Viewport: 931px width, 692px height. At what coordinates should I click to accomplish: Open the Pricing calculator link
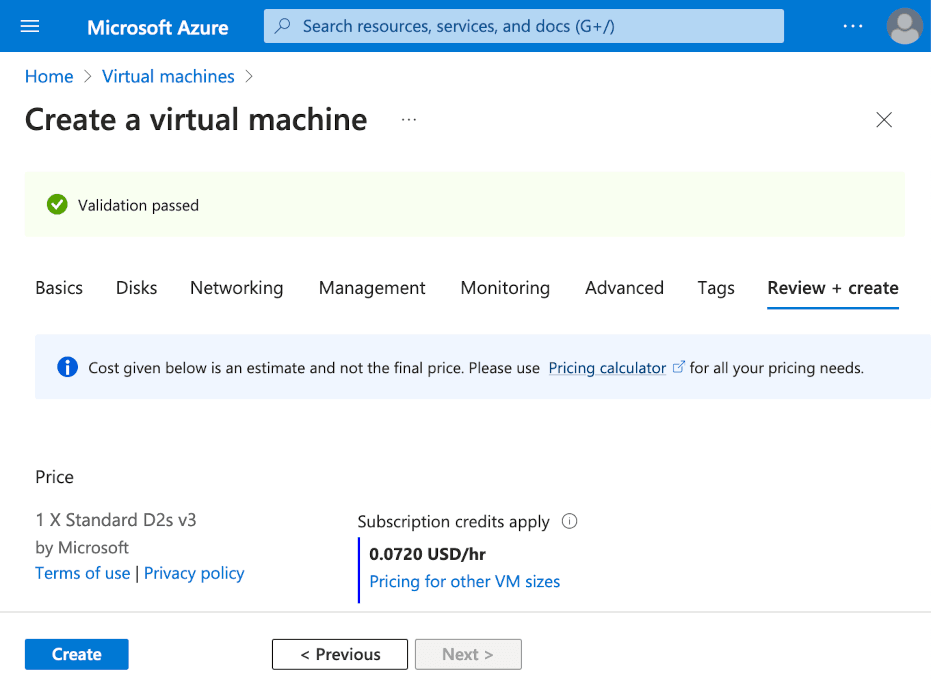(x=607, y=368)
